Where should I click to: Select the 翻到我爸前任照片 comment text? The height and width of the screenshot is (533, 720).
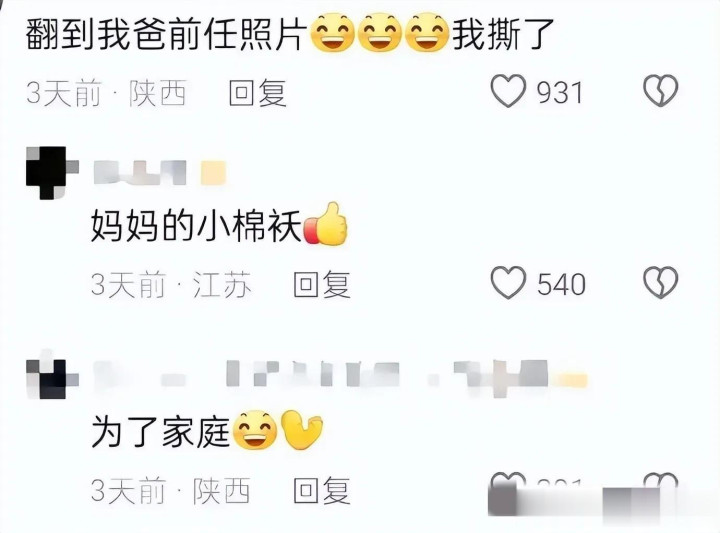pos(289,34)
